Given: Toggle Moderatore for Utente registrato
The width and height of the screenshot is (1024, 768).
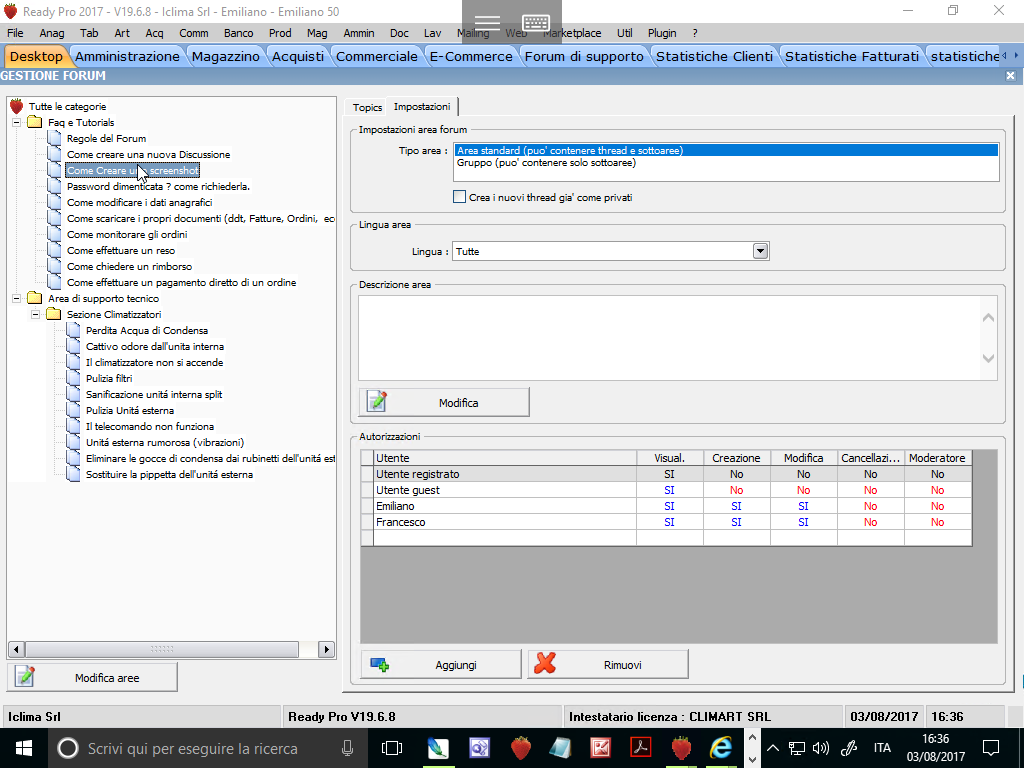Looking at the screenshot, I should click(x=937, y=474).
